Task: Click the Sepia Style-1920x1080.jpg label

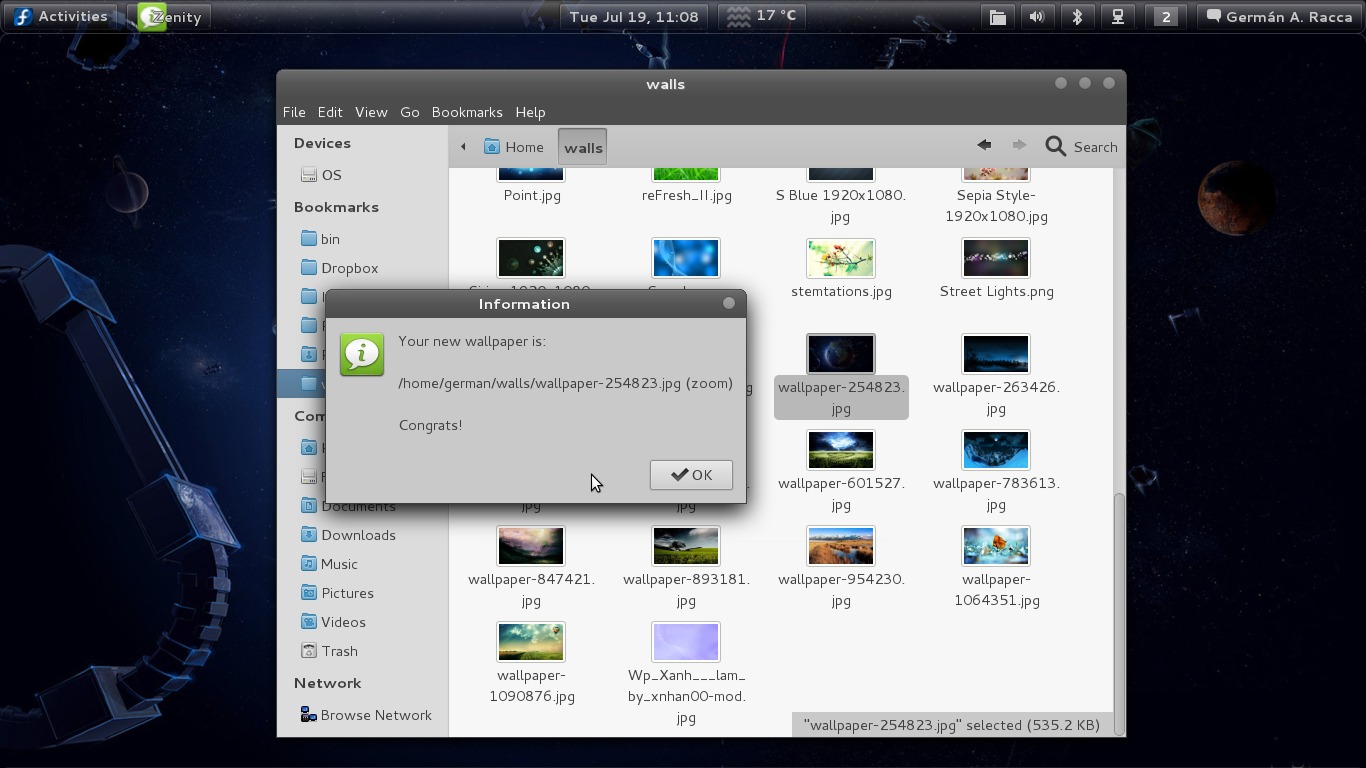Action: click(996, 205)
